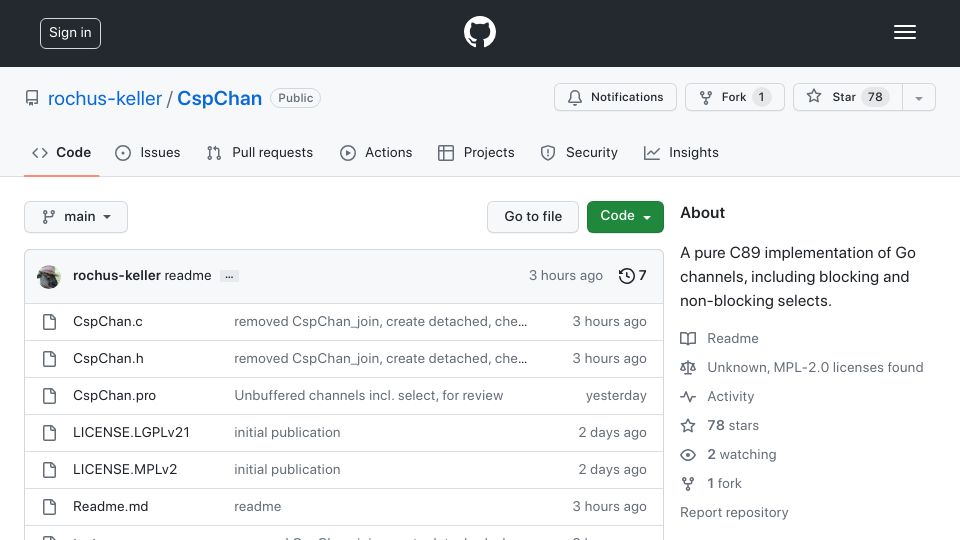Open the main branch selector dropdown
This screenshot has width=960, height=540.
pos(76,217)
